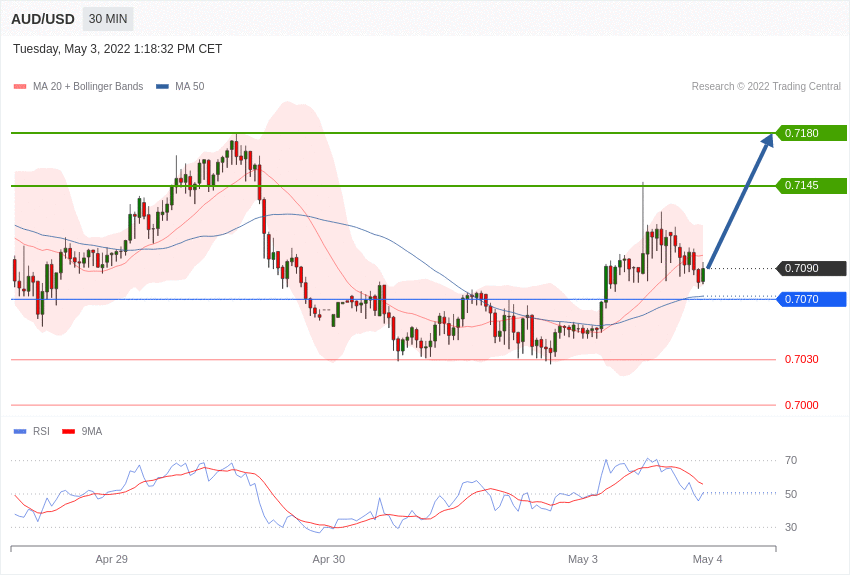The image size is (850, 576).
Task: Click the RSI 50 level label
Action: 791,494
